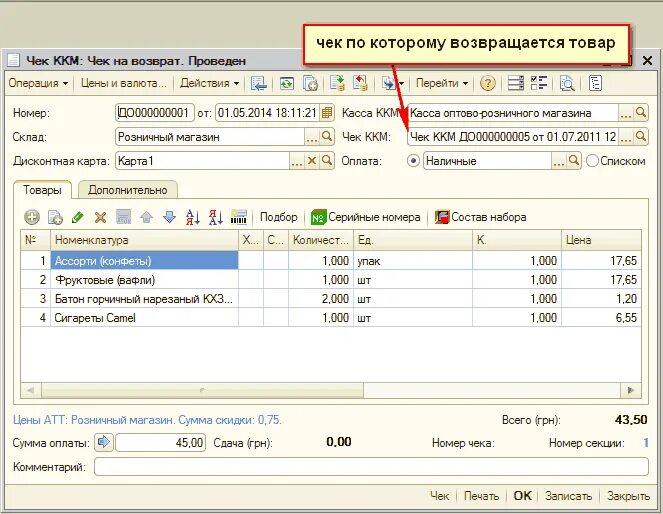Click the fill payment amount arrow button
The image size is (663, 514).
(103, 443)
